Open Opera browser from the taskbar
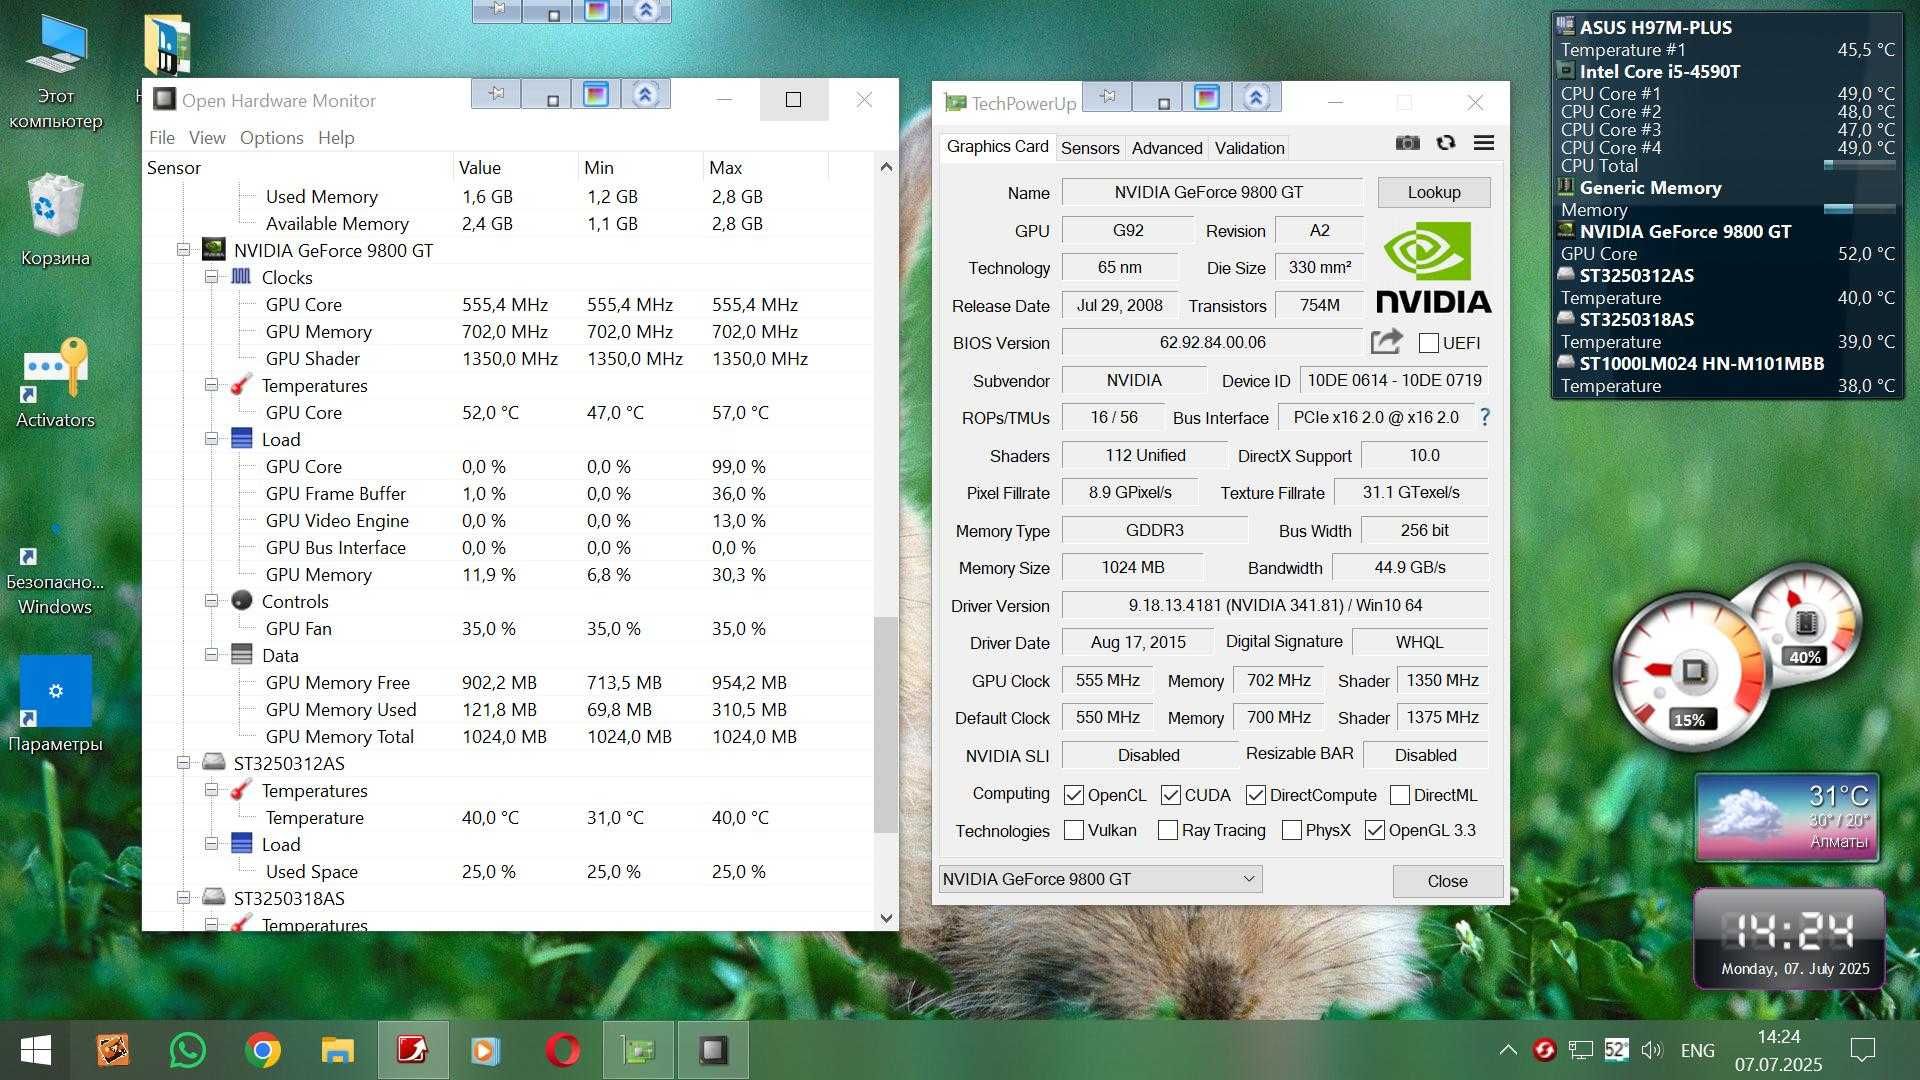The image size is (1920, 1080). tap(563, 1050)
